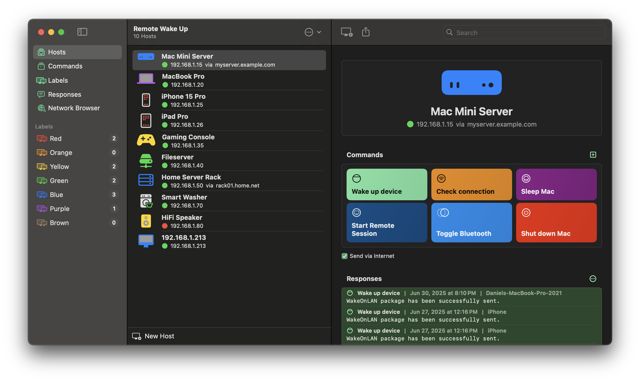
Task: Select the Smart Washer host row
Action: click(229, 201)
